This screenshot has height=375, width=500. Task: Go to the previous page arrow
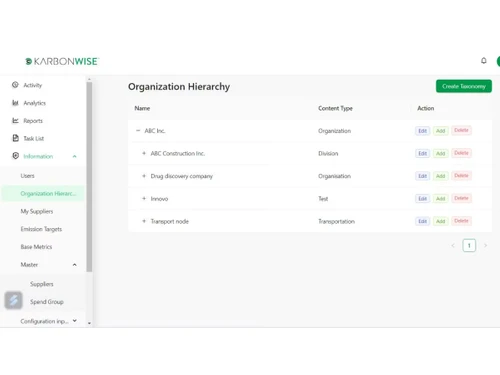click(x=453, y=246)
